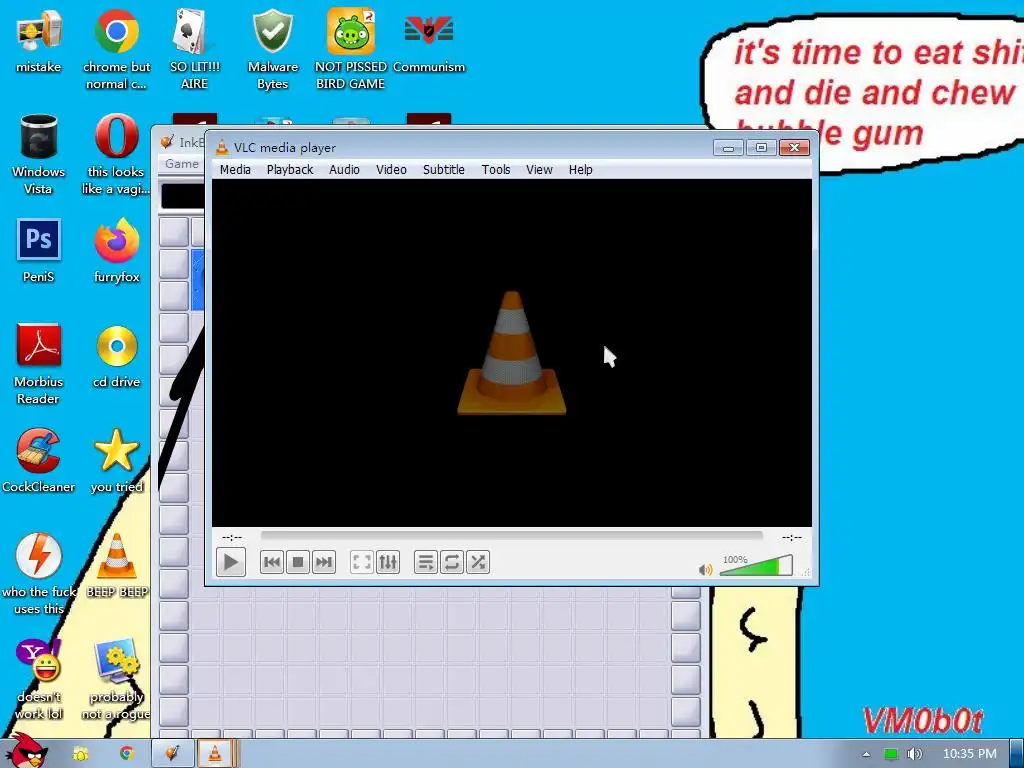Click the 10:35 PM taskbar clock
The height and width of the screenshot is (768, 1024).
pos(970,754)
